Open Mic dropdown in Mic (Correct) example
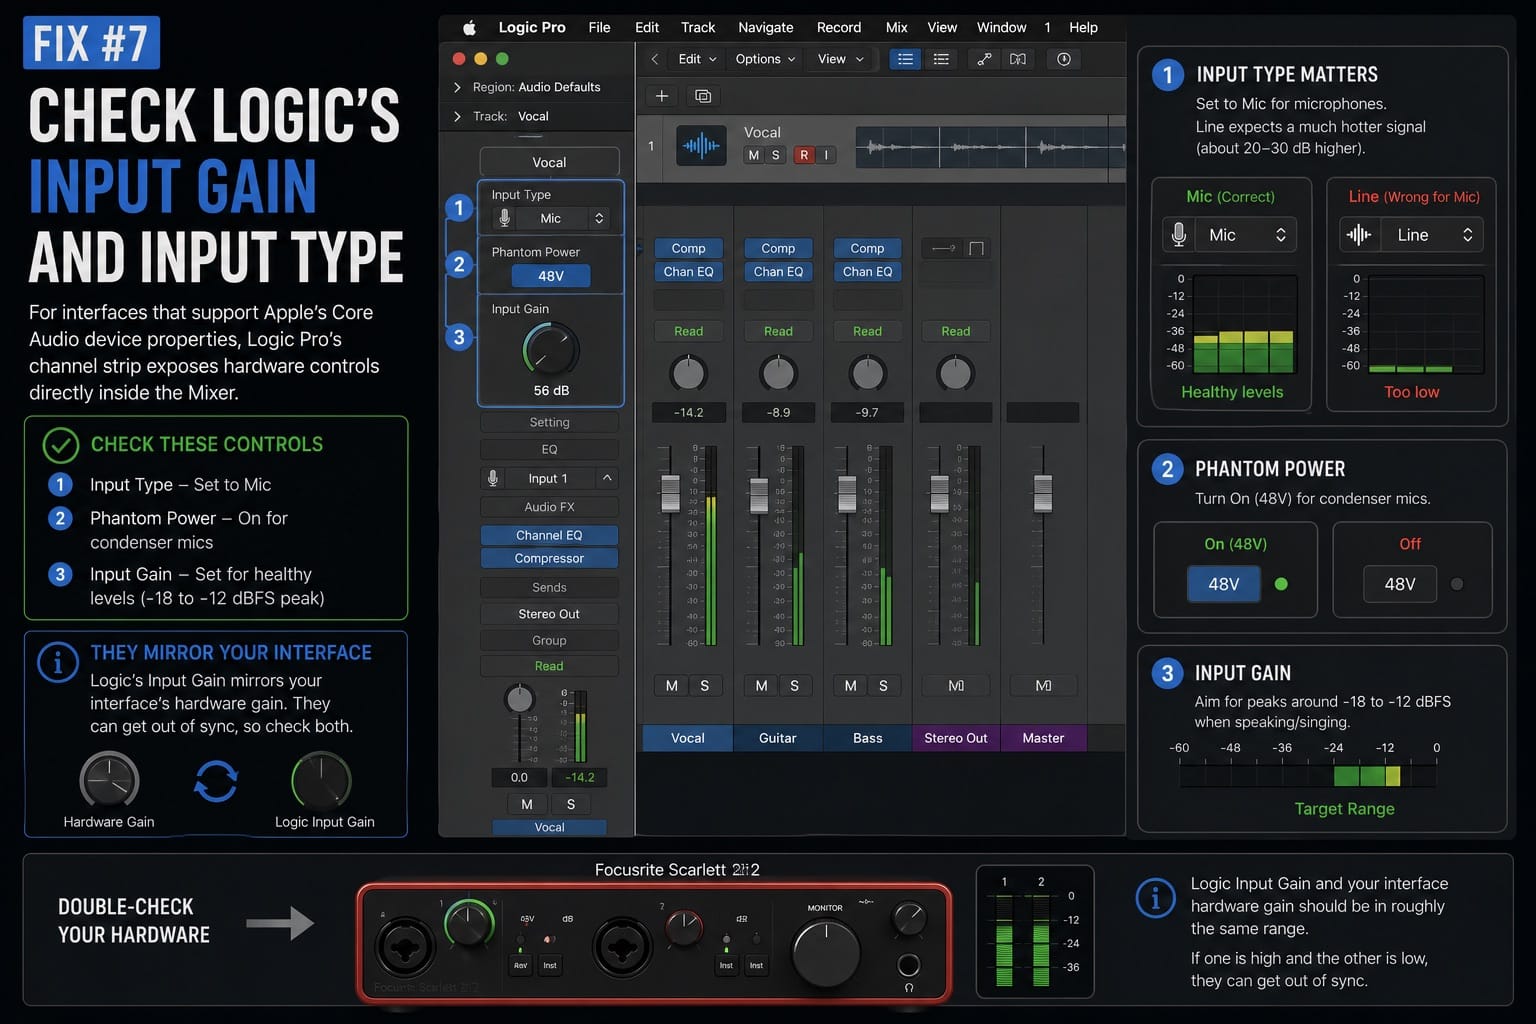 point(1248,235)
